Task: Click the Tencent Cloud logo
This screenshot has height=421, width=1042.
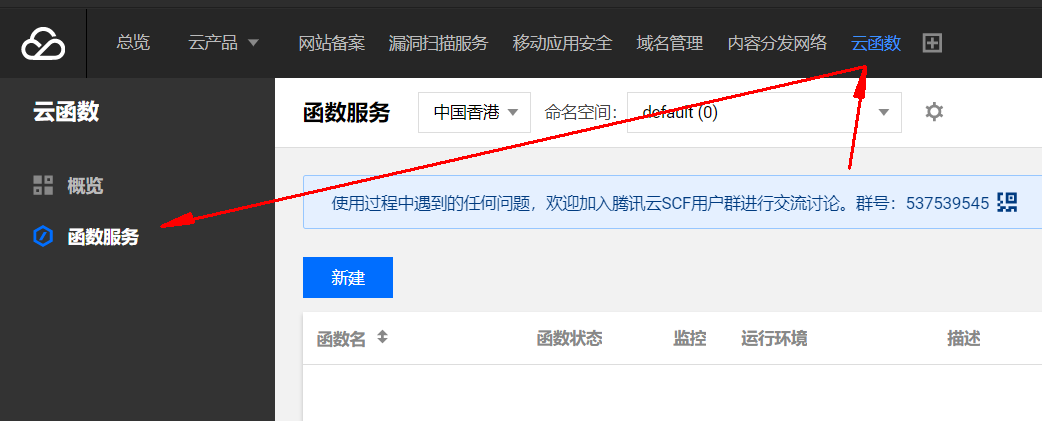Action: pyautogui.click(x=43, y=43)
